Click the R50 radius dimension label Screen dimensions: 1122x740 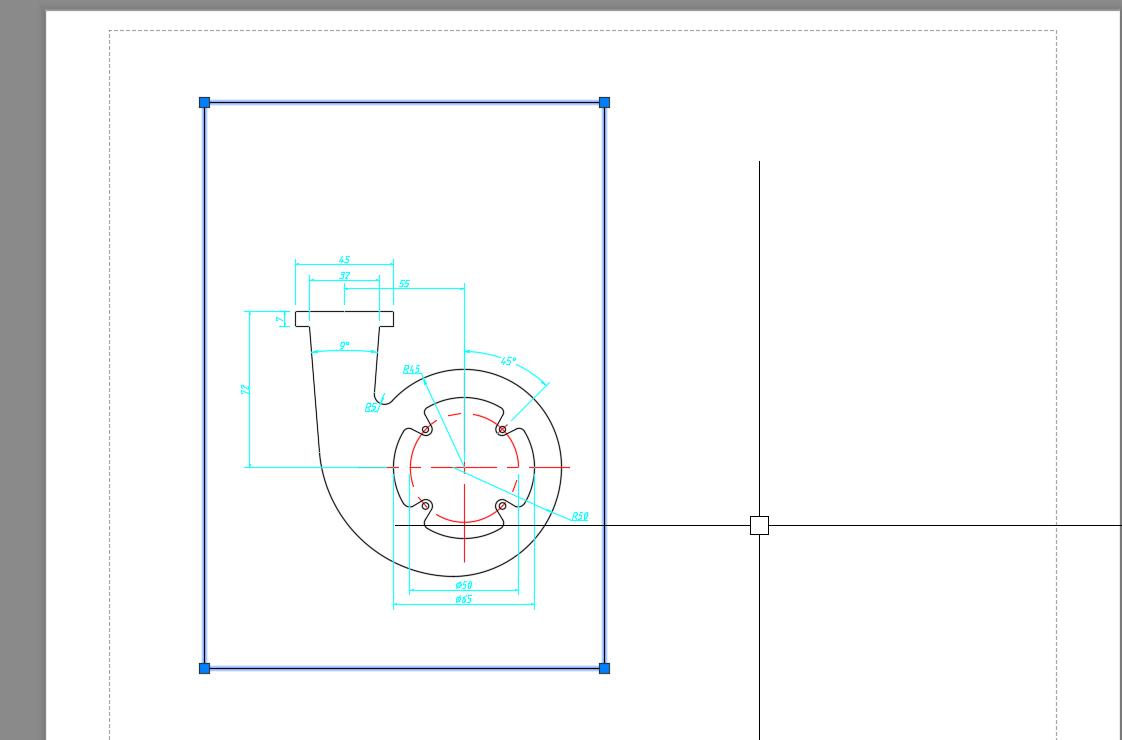coord(580,517)
